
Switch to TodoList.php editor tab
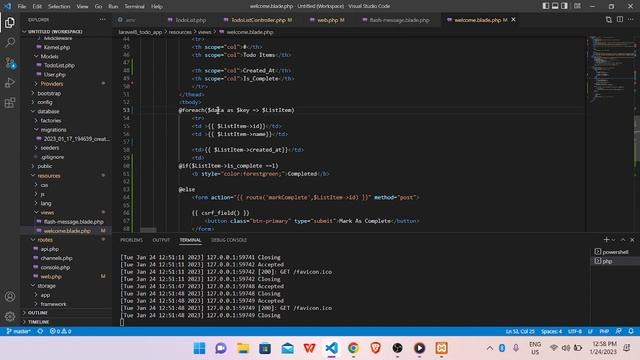click(187, 20)
